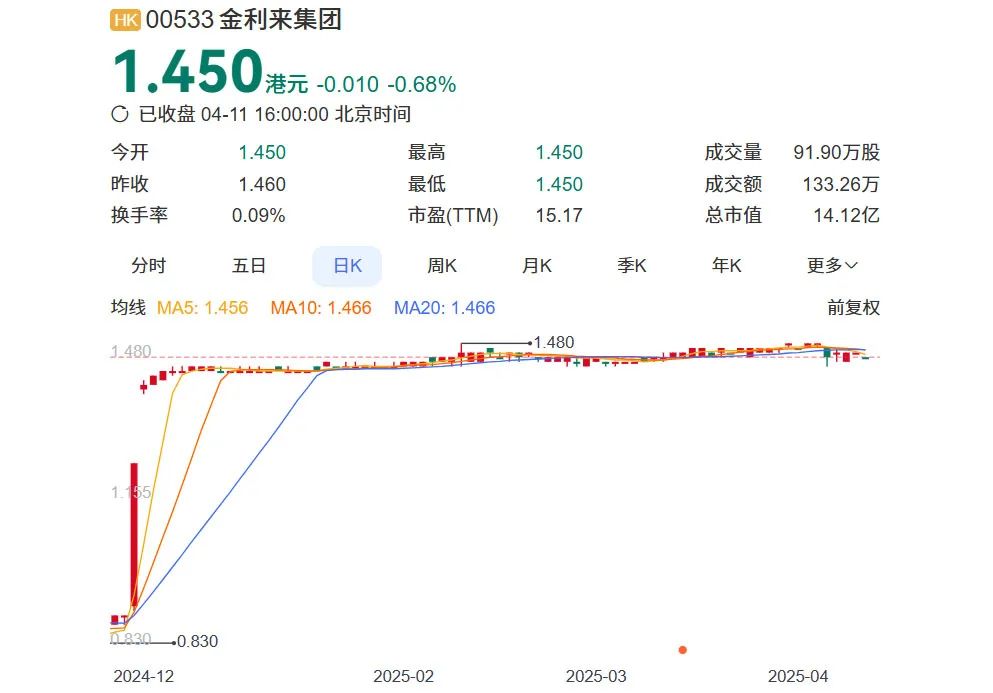Click the 0.830 low price label

point(197,642)
